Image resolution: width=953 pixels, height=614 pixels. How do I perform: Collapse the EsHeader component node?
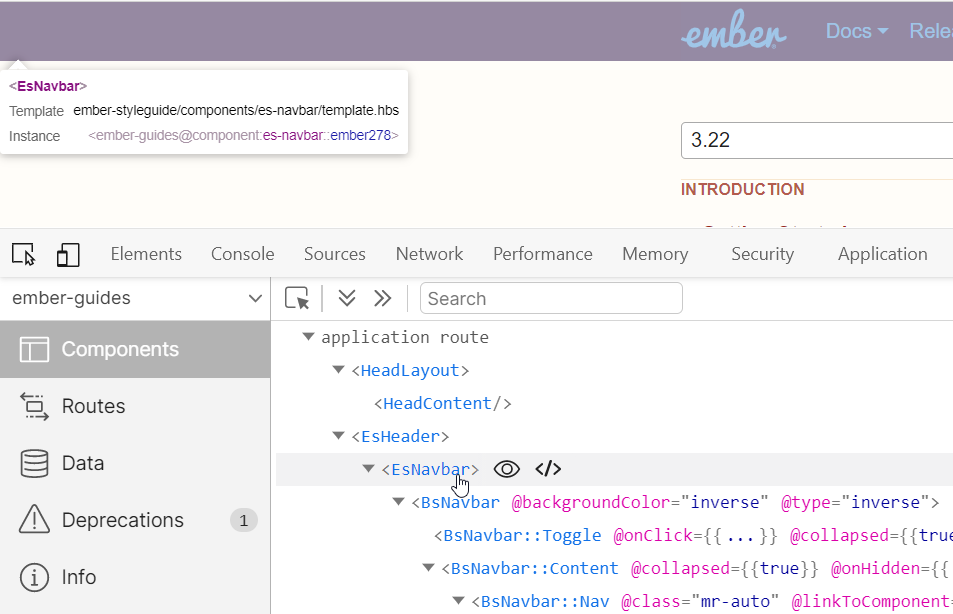coord(339,436)
